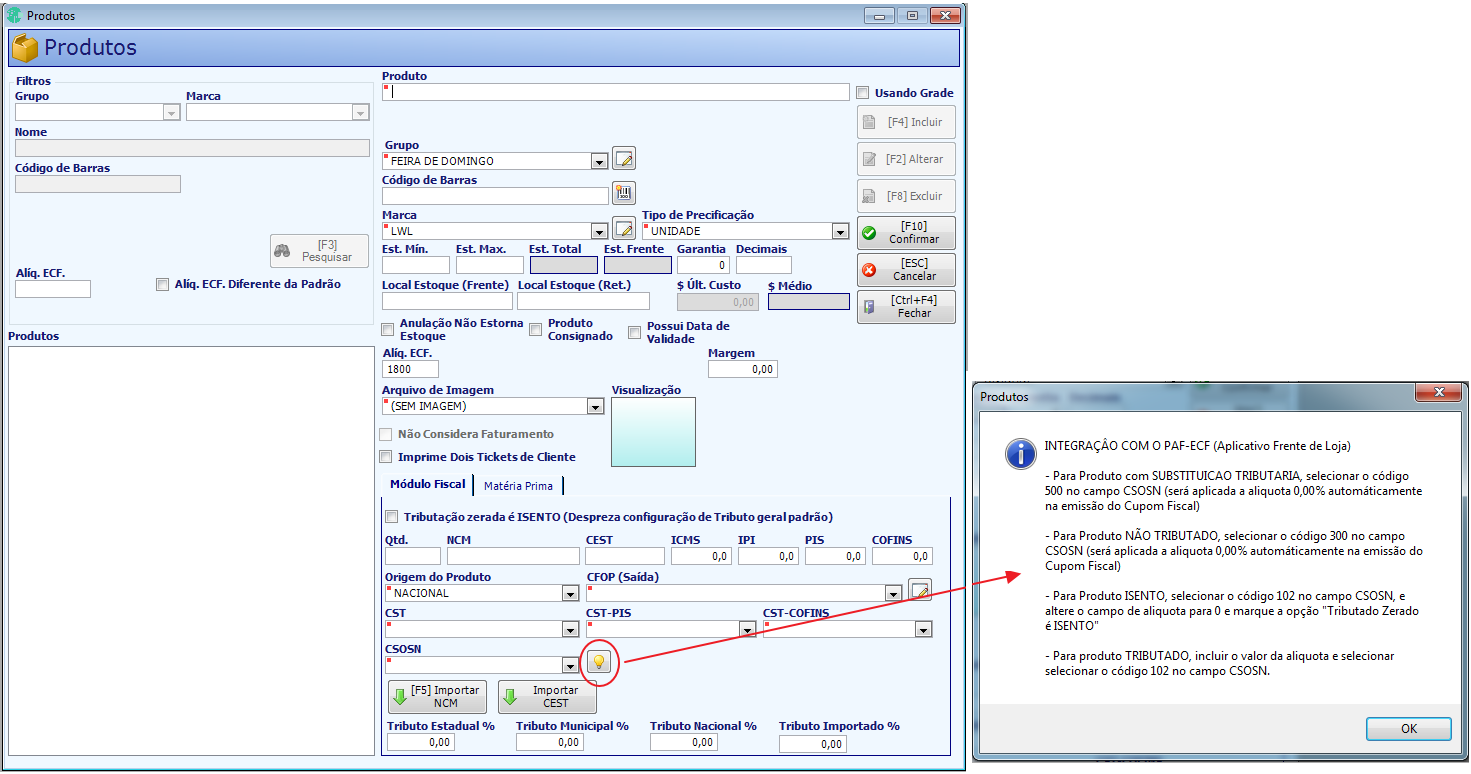Click the [F3] Pesquisar binoculars button
Screen dimensions: 1471x774
[x=319, y=251]
